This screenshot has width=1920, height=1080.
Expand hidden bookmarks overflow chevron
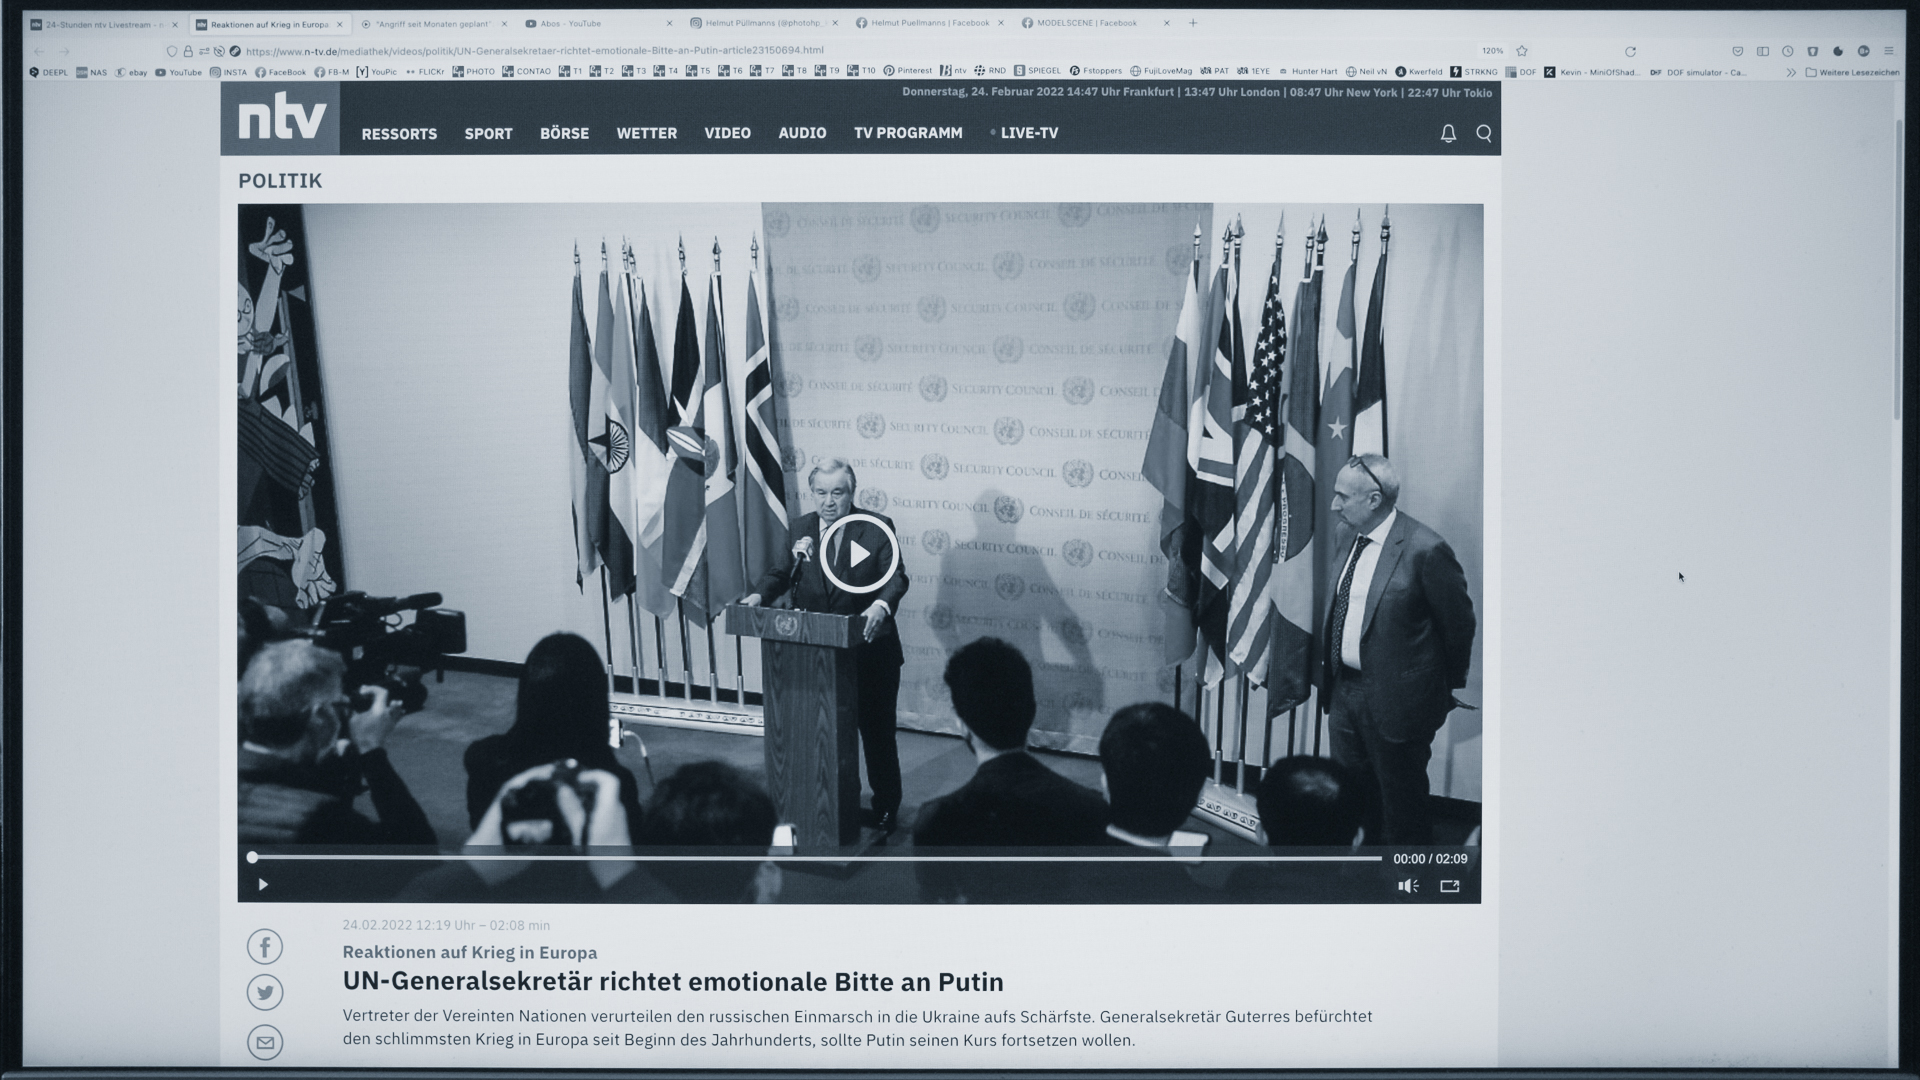pyautogui.click(x=1791, y=72)
